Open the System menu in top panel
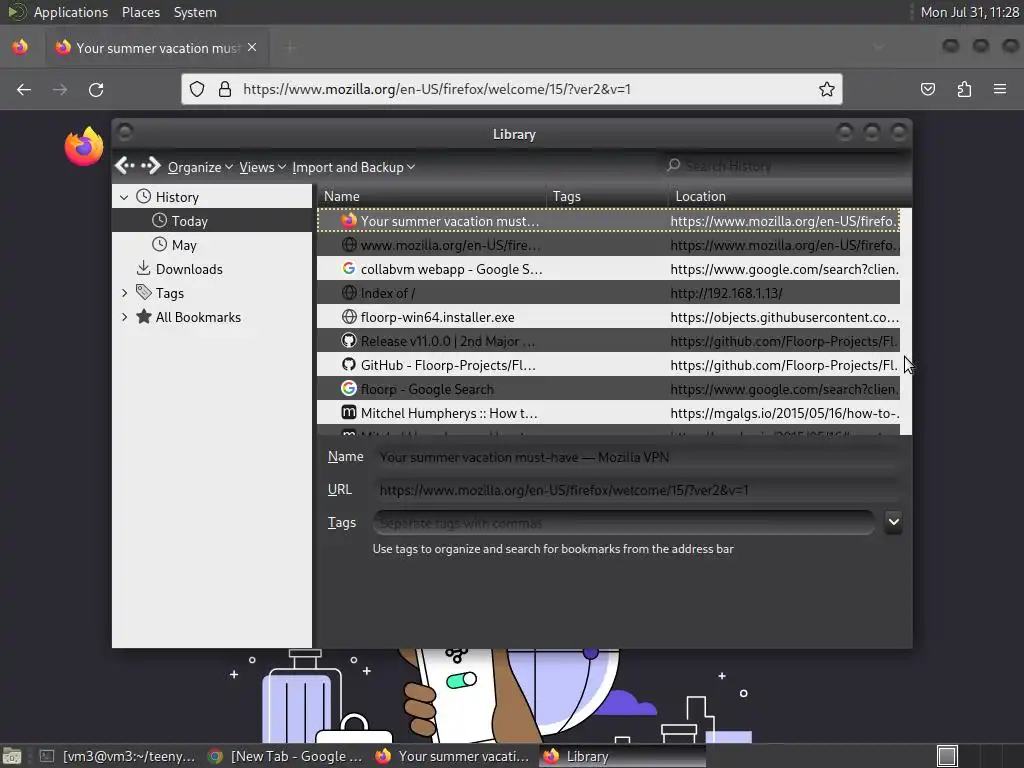Viewport: 1024px width, 768px height. [x=195, y=12]
